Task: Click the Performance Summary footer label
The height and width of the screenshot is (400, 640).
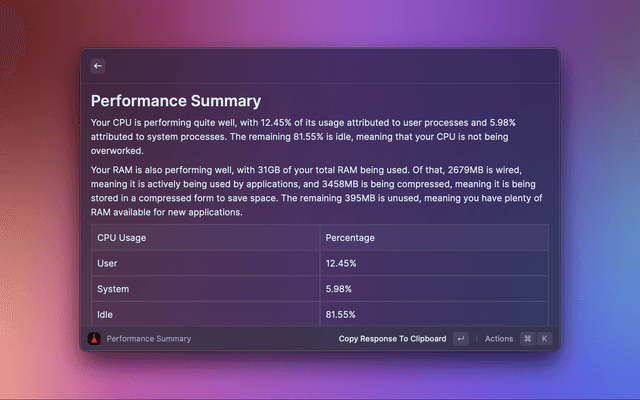Action: pos(149,339)
